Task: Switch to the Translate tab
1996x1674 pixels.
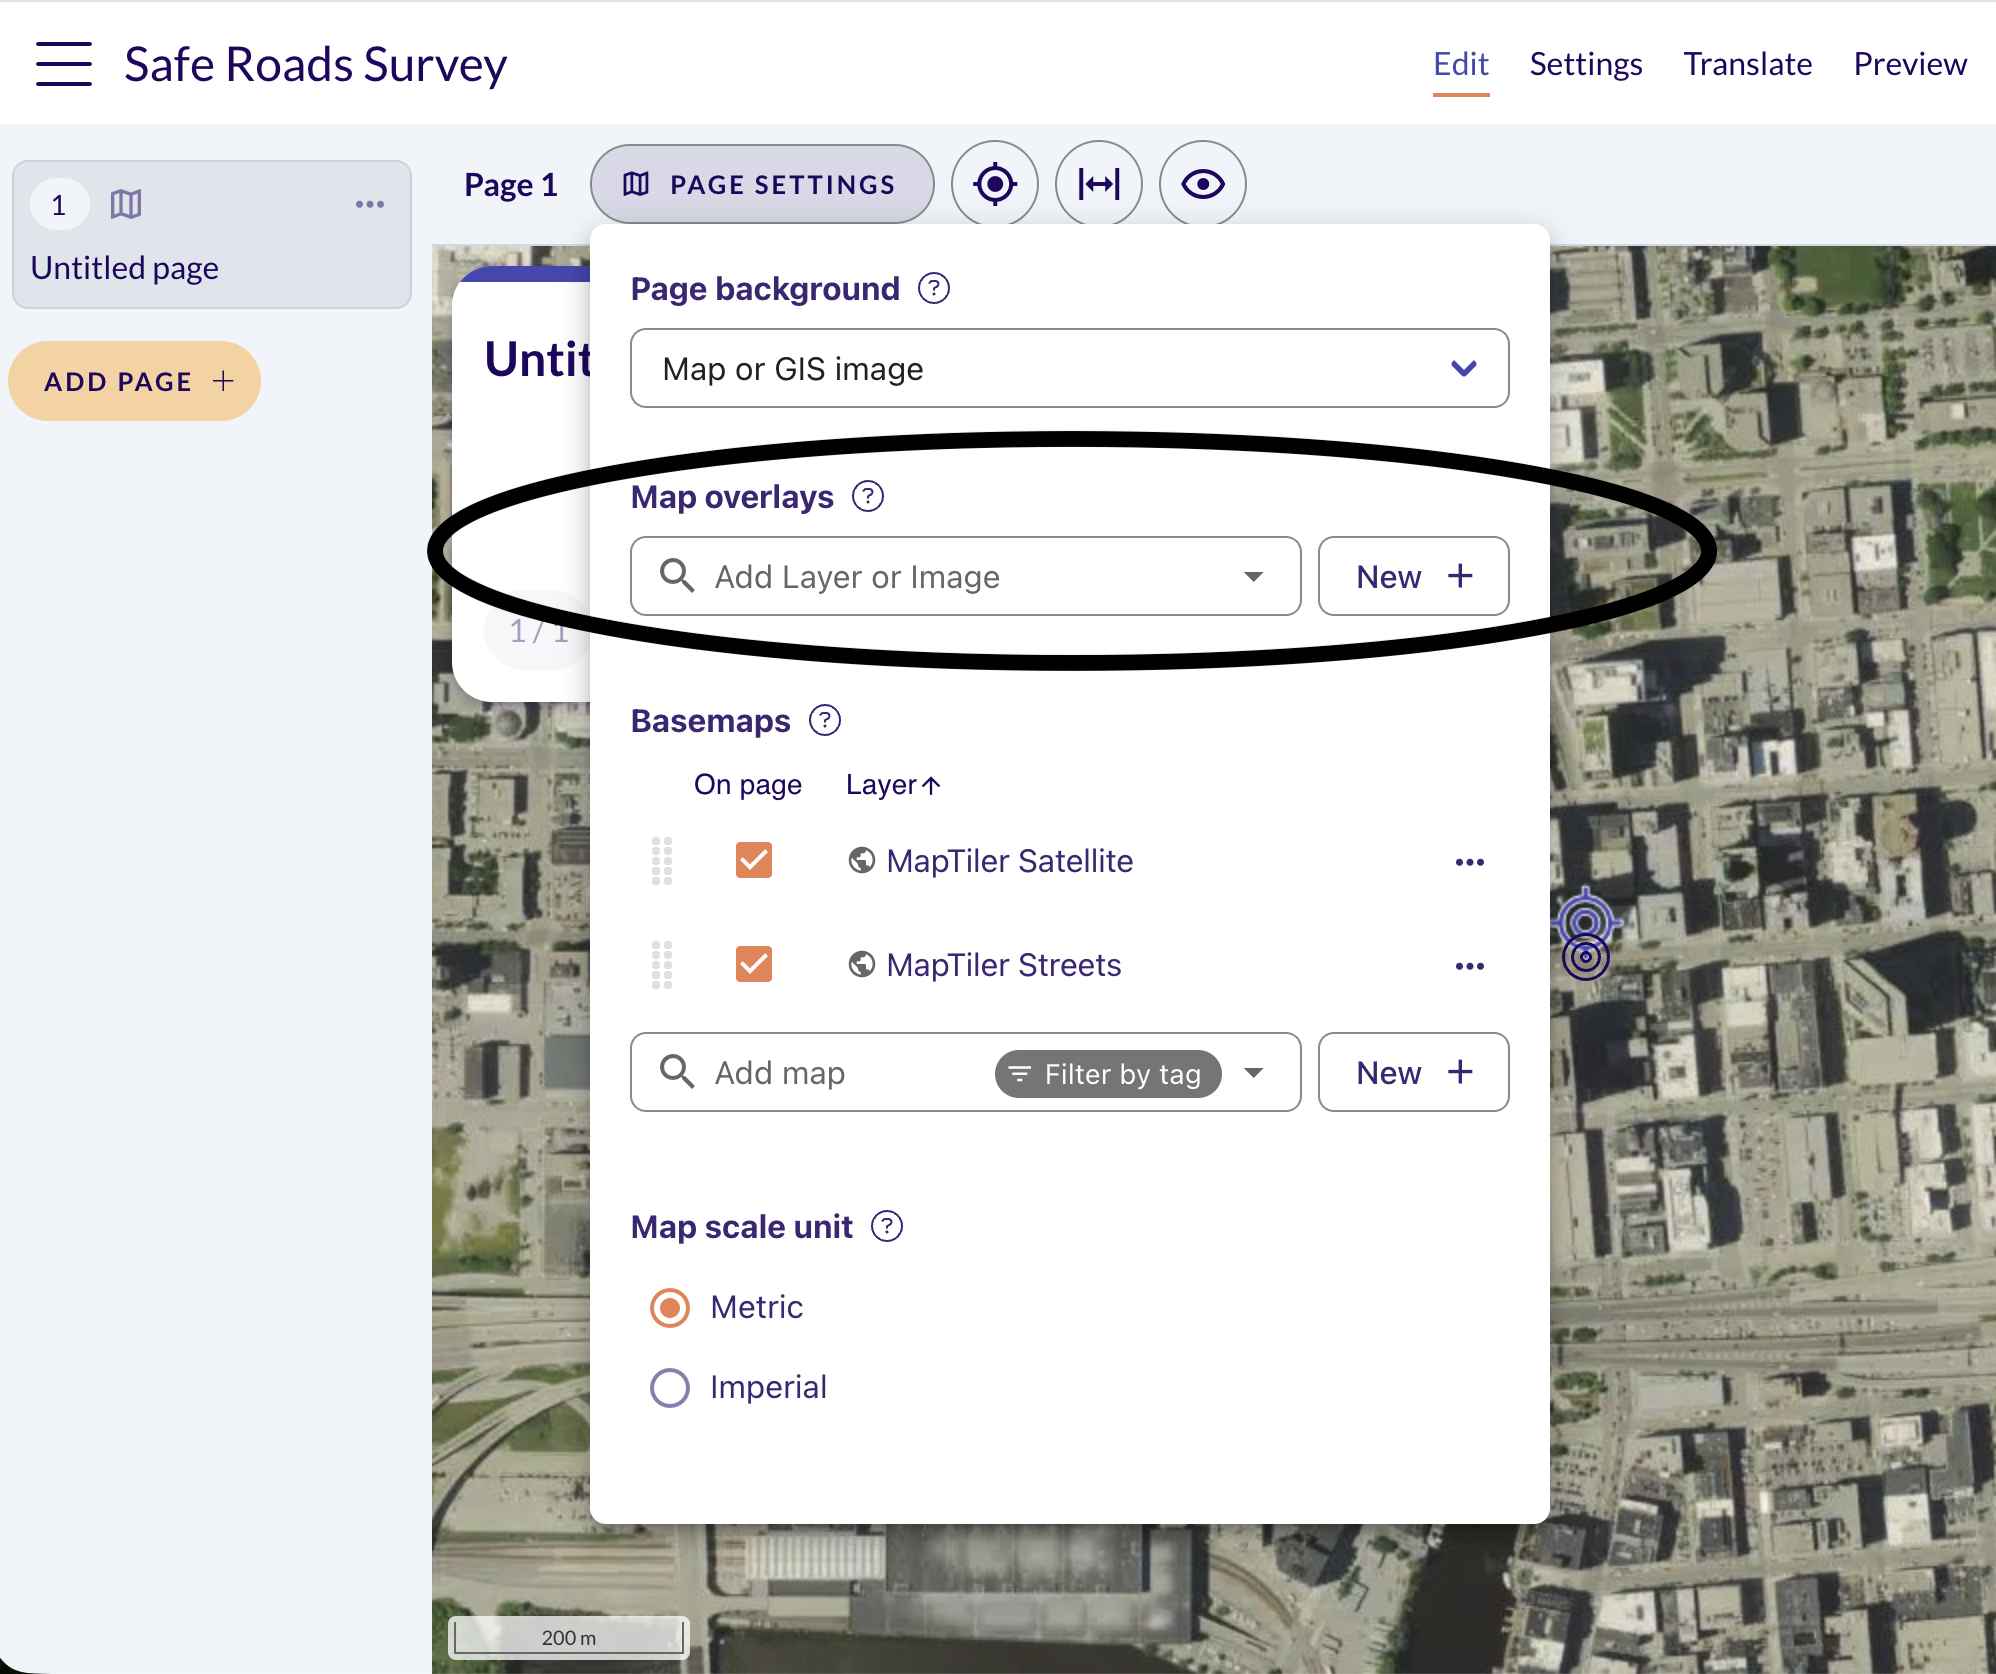Action: pyautogui.click(x=1748, y=64)
